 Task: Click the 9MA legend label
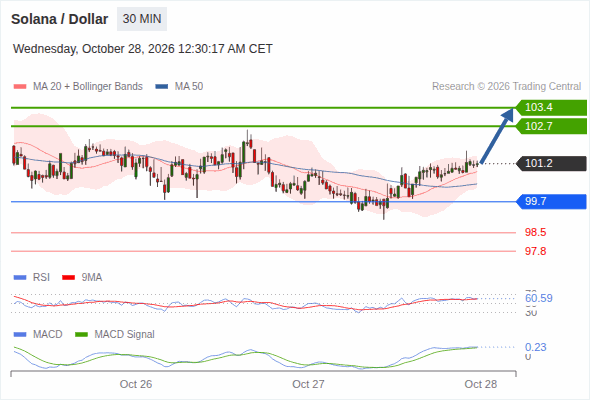click(x=92, y=278)
